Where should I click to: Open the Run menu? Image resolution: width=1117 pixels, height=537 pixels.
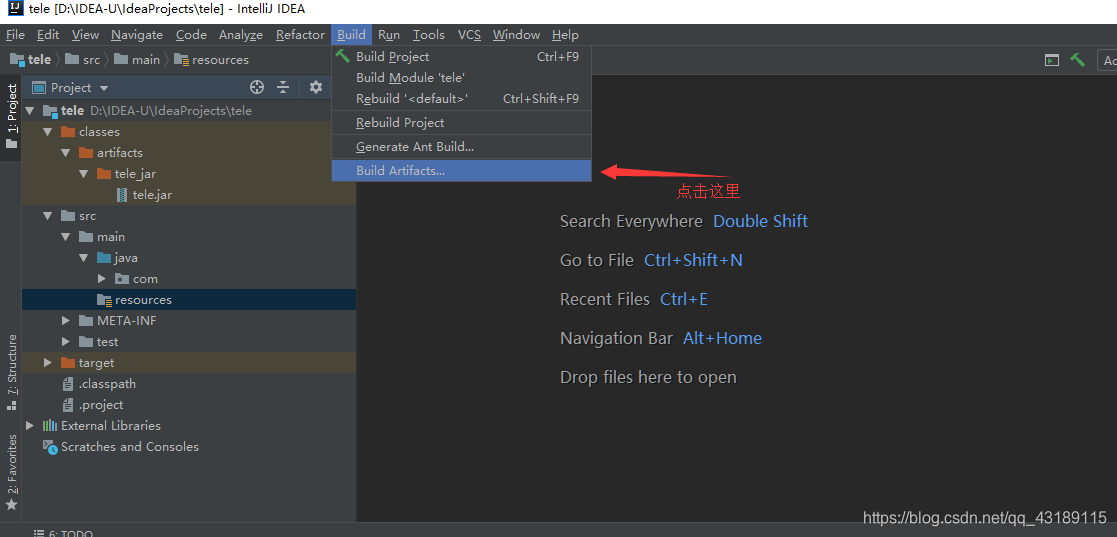coord(389,34)
